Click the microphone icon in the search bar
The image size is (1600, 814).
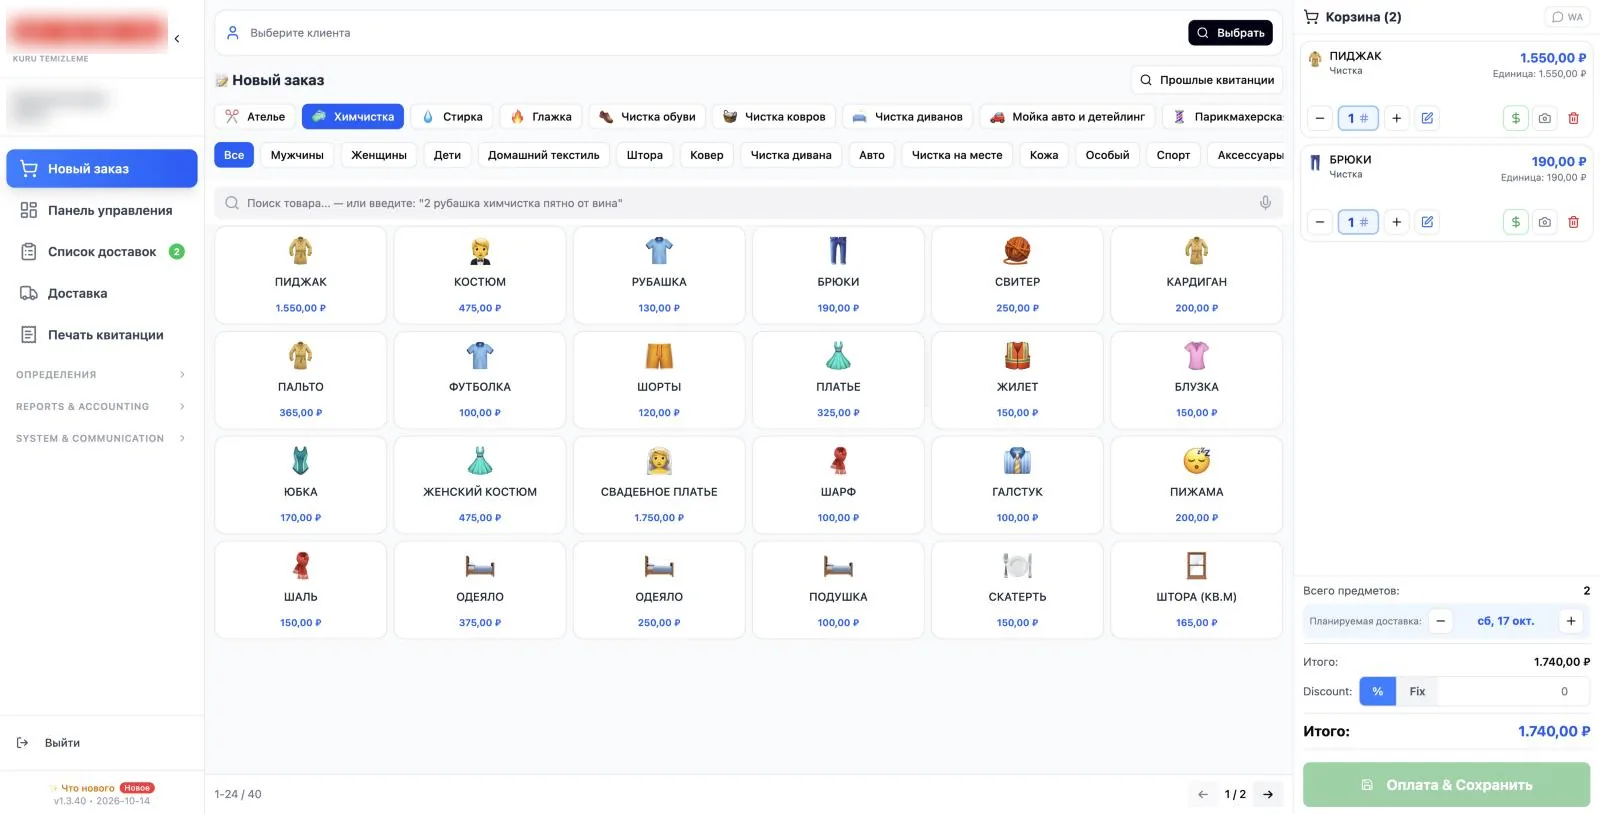pyautogui.click(x=1265, y=203)
